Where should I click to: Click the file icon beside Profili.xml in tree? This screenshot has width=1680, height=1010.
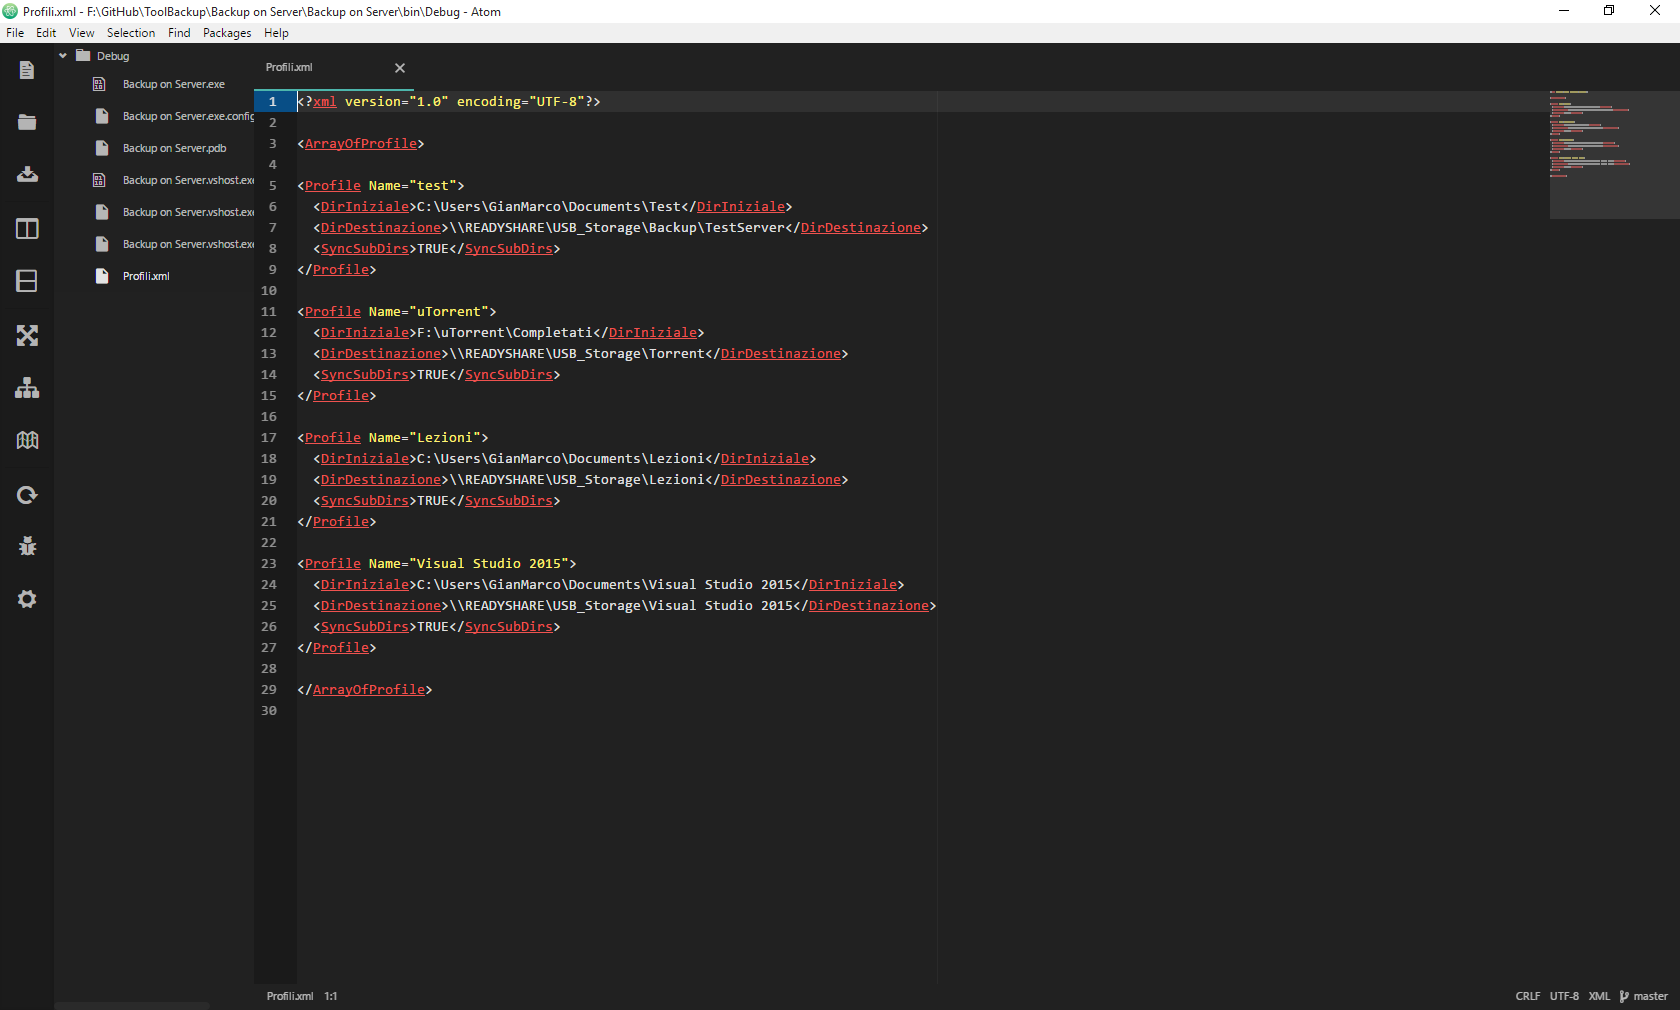pos(101,276)
